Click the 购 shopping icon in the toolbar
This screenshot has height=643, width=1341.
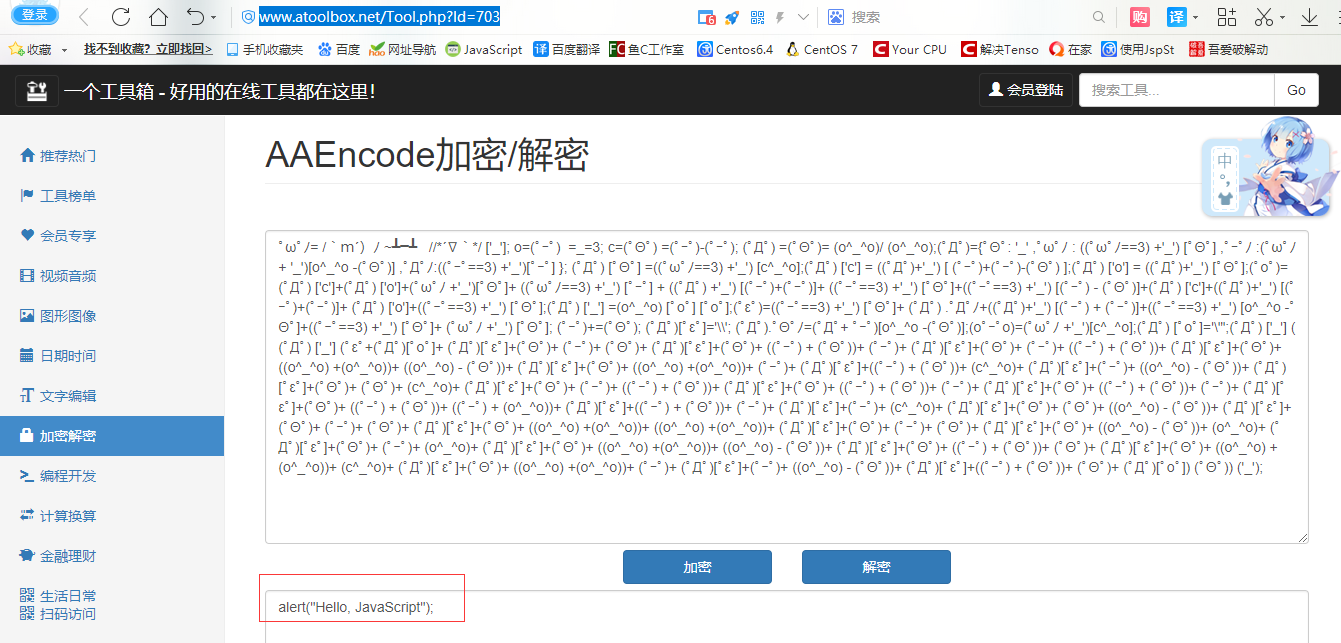pyautogui.click(x=1140, y=17)
